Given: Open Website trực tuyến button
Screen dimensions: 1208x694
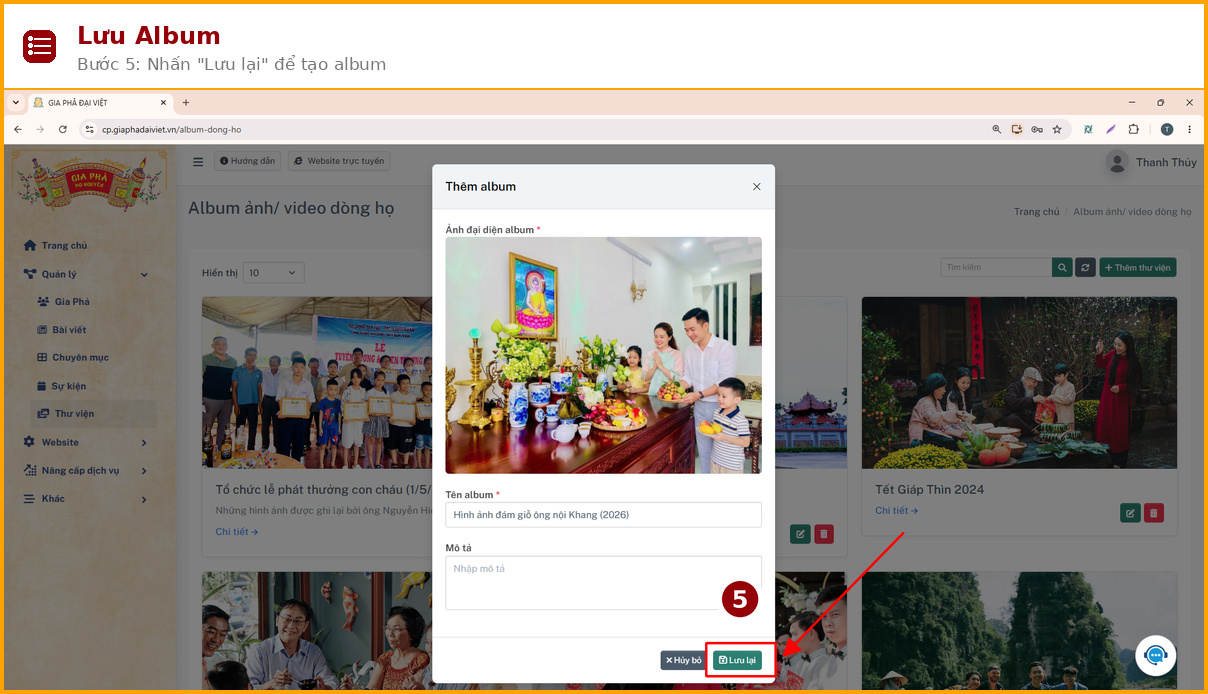Looking at the screenshot, I should click(x=339, y=161).
